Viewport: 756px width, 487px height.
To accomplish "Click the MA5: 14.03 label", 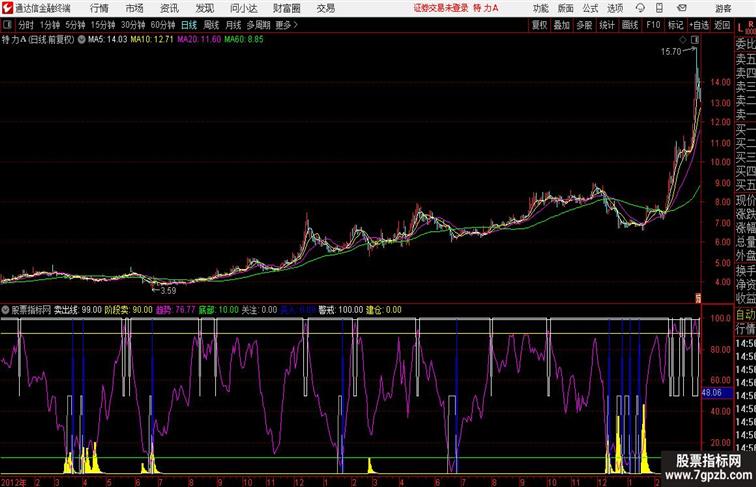I will 108,40.
